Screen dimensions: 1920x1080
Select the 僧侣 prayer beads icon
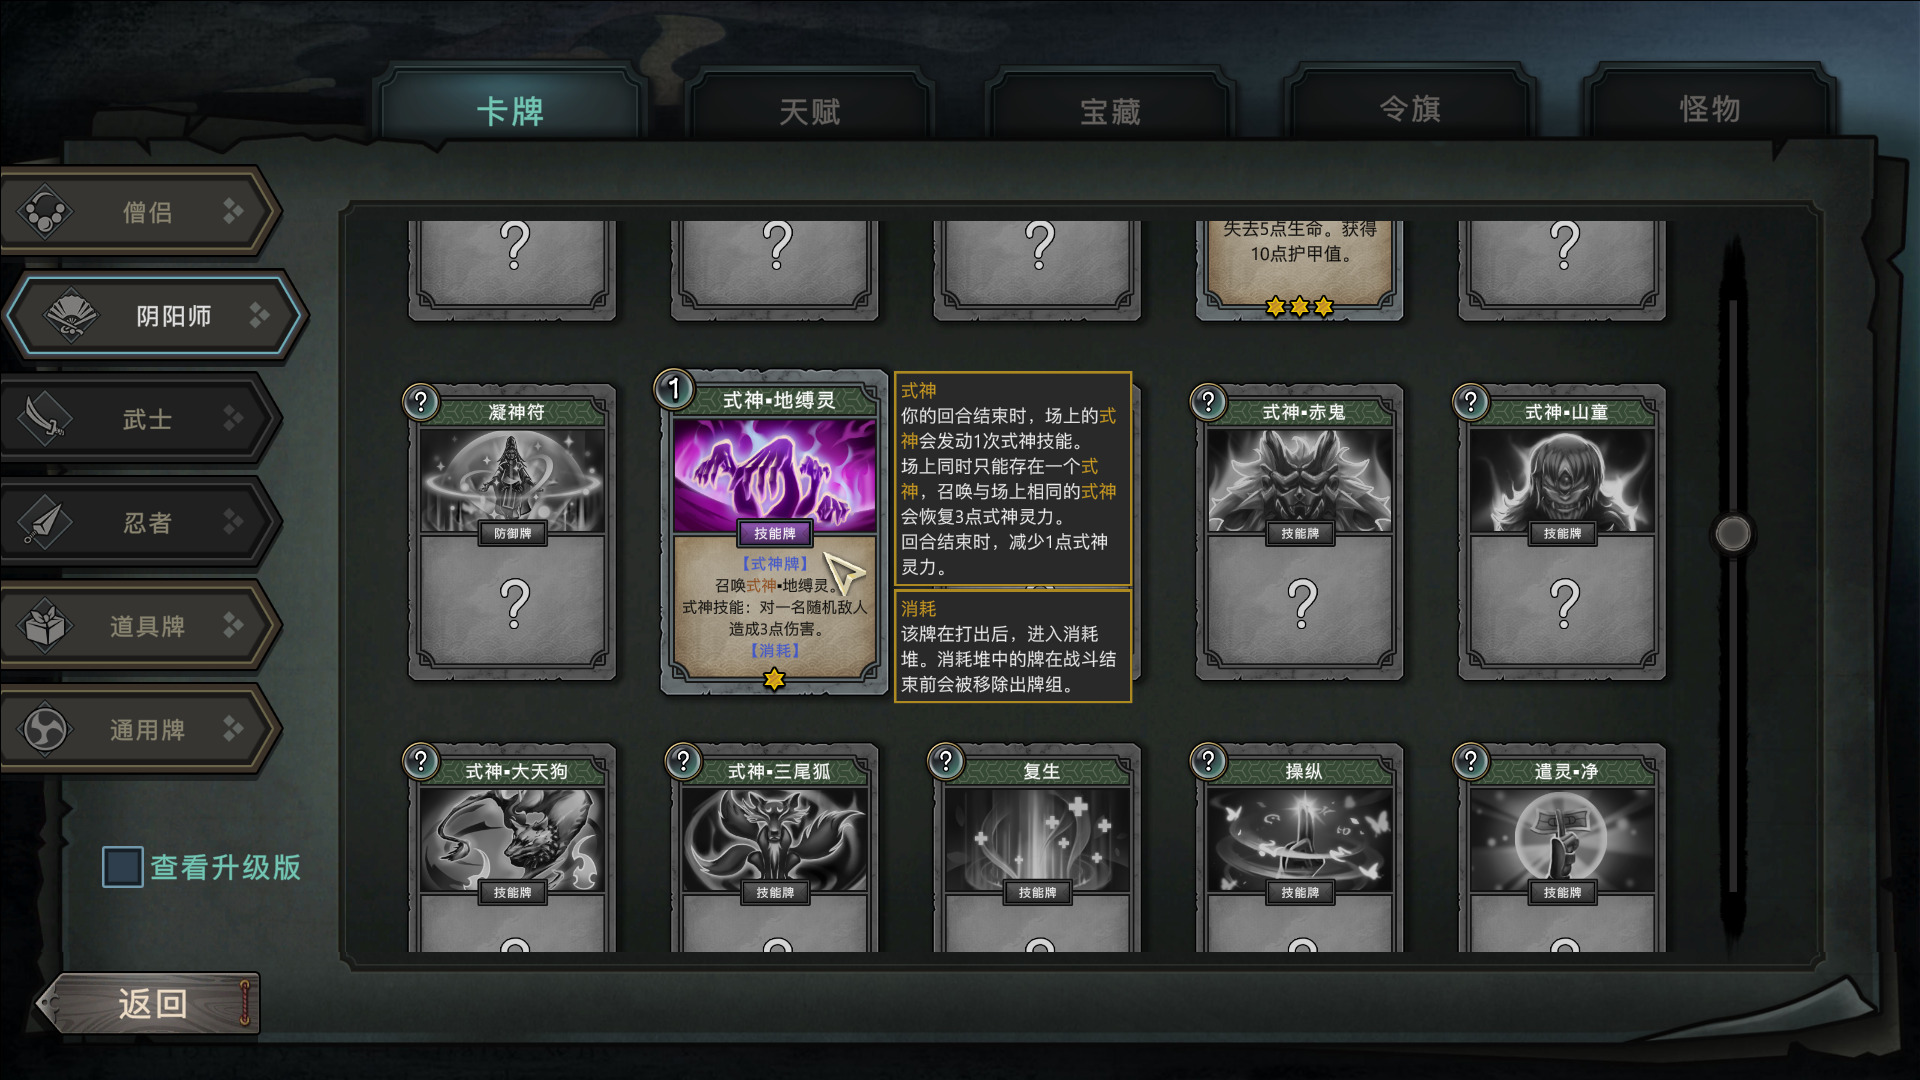click(x=45, y=212)
